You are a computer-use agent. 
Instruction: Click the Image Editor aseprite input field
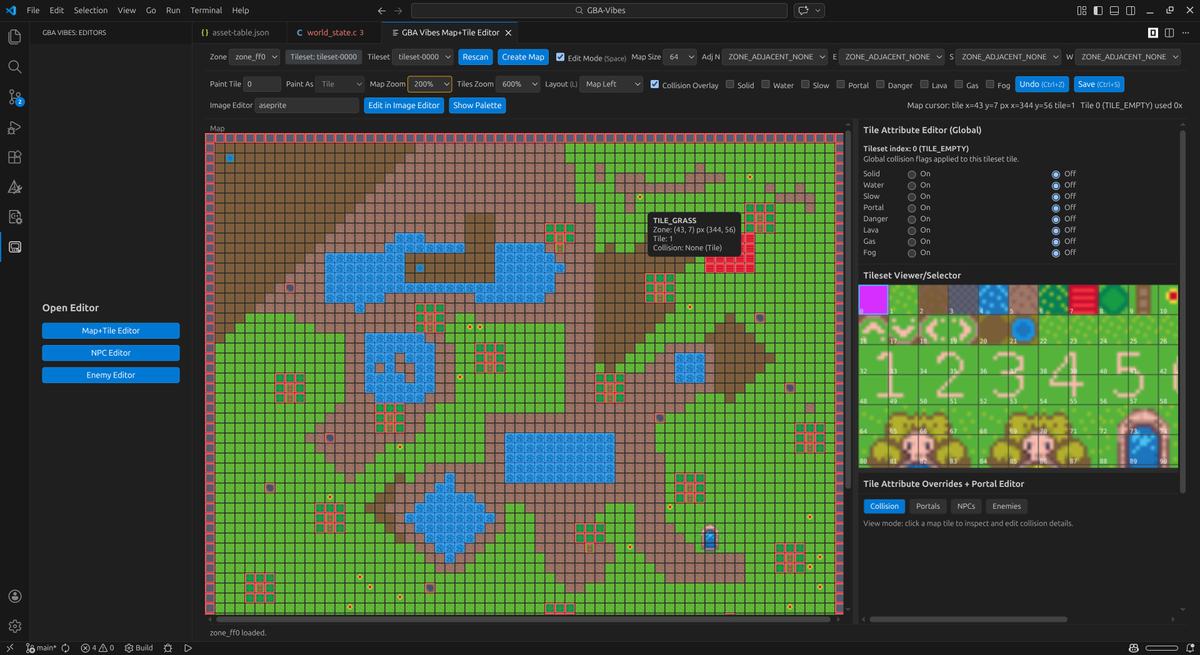(306, 105)
